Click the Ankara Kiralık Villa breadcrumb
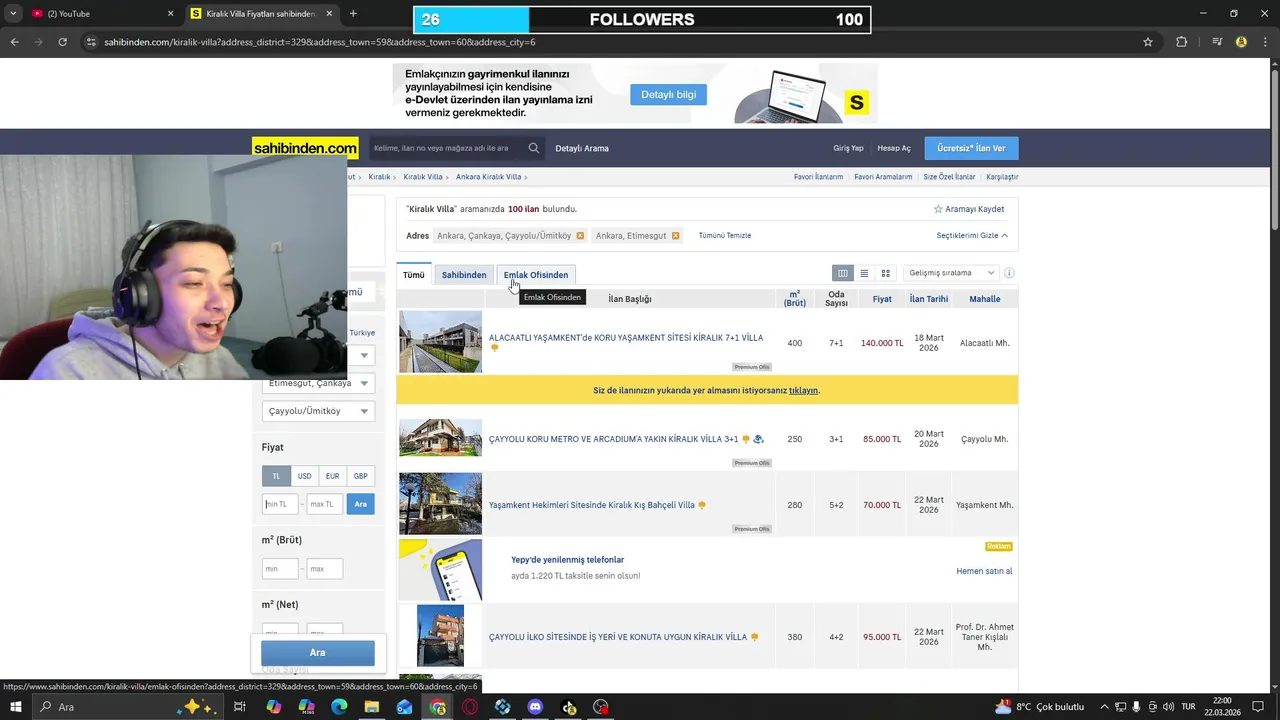 [x=488, y=177]
